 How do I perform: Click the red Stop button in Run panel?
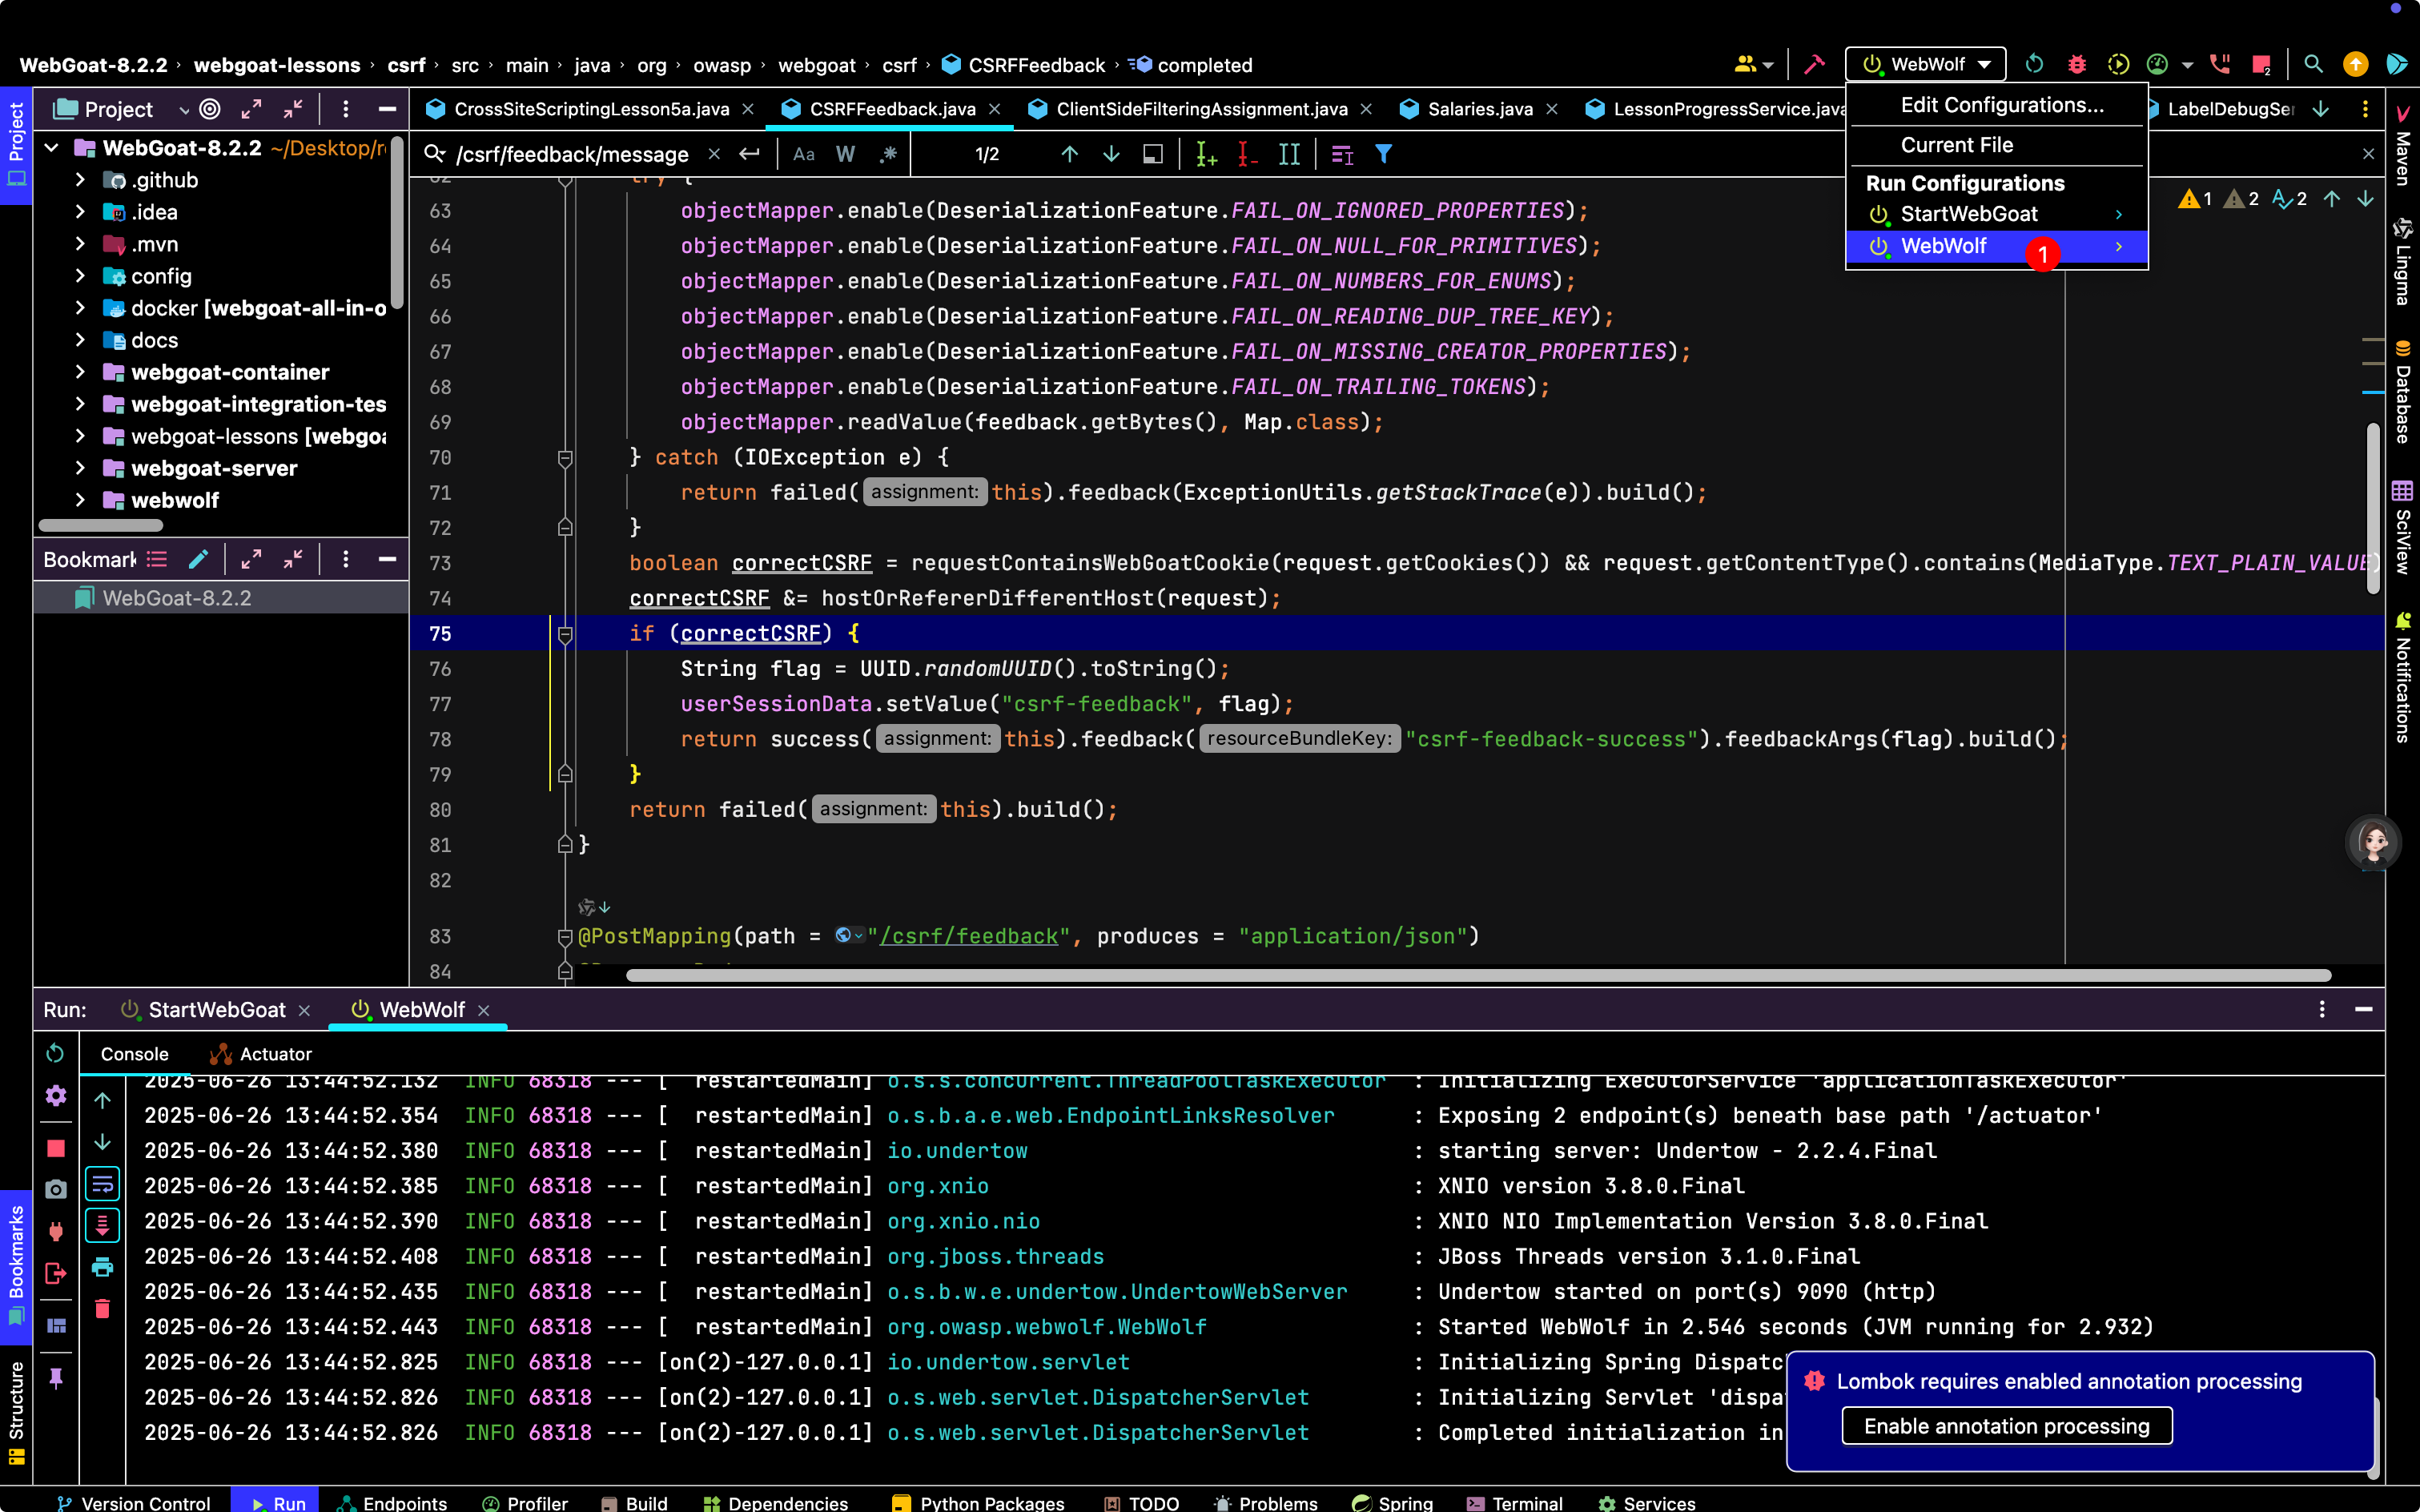pos(56,1148)
